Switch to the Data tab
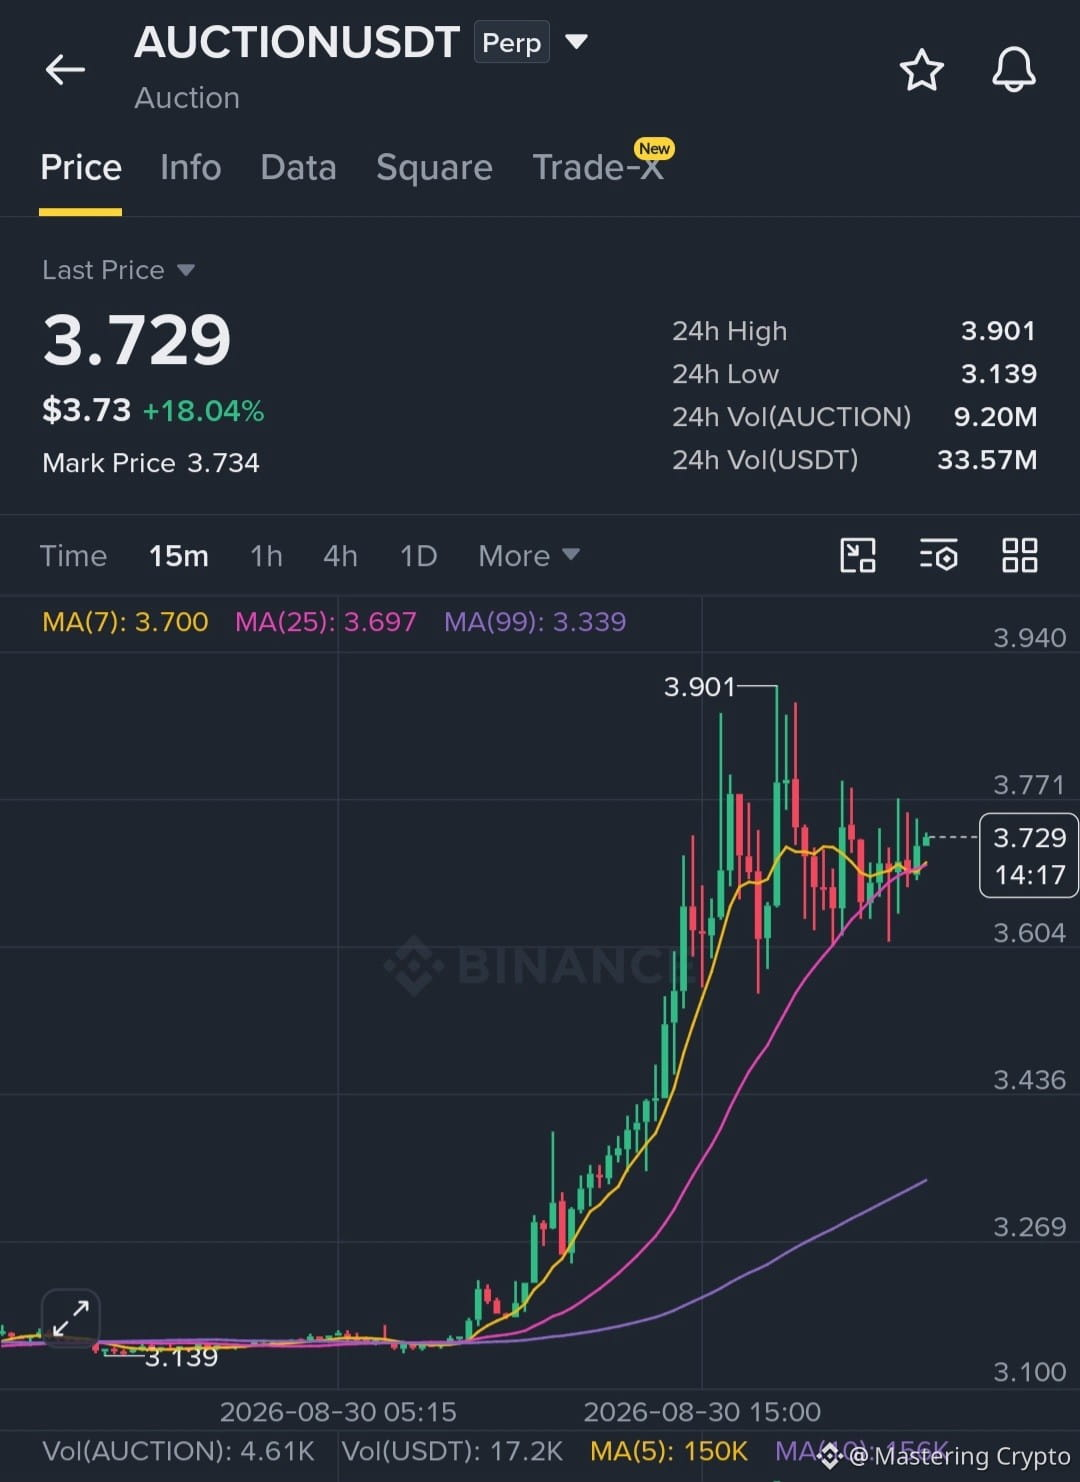This screenshot has width=1080, height=1482. (x=298, y=167)
